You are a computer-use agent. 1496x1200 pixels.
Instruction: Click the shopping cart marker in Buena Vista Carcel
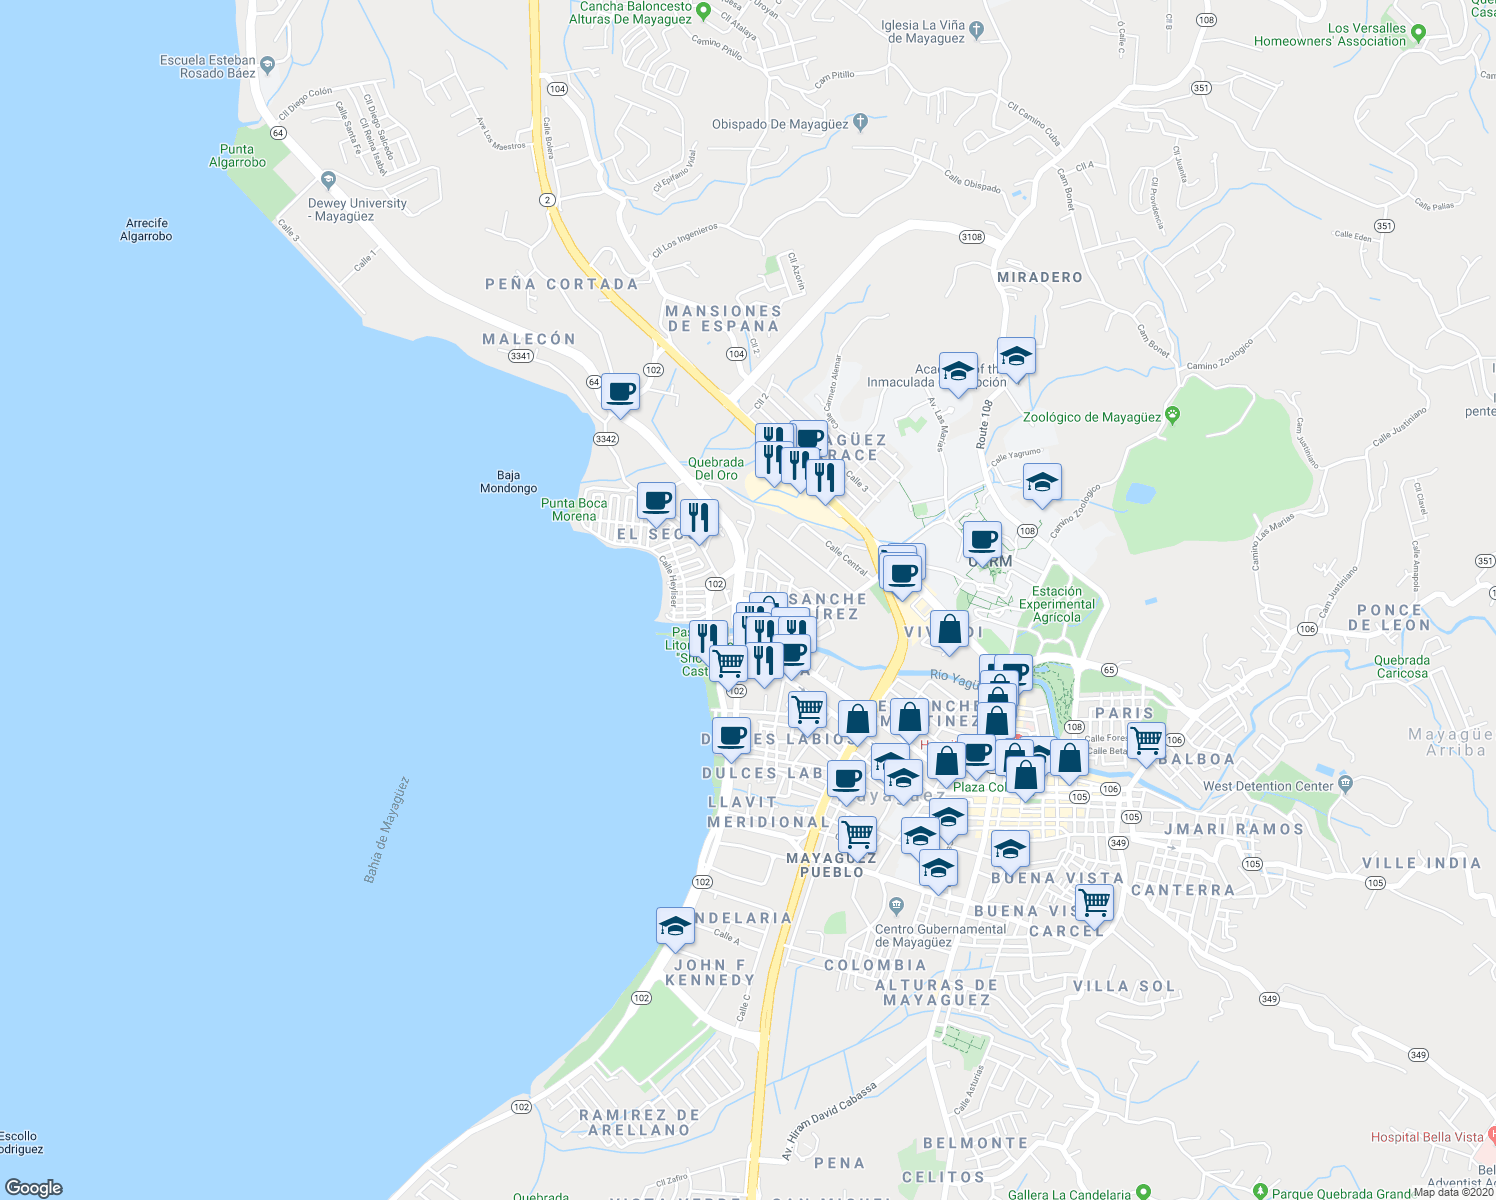(1096, 901)
